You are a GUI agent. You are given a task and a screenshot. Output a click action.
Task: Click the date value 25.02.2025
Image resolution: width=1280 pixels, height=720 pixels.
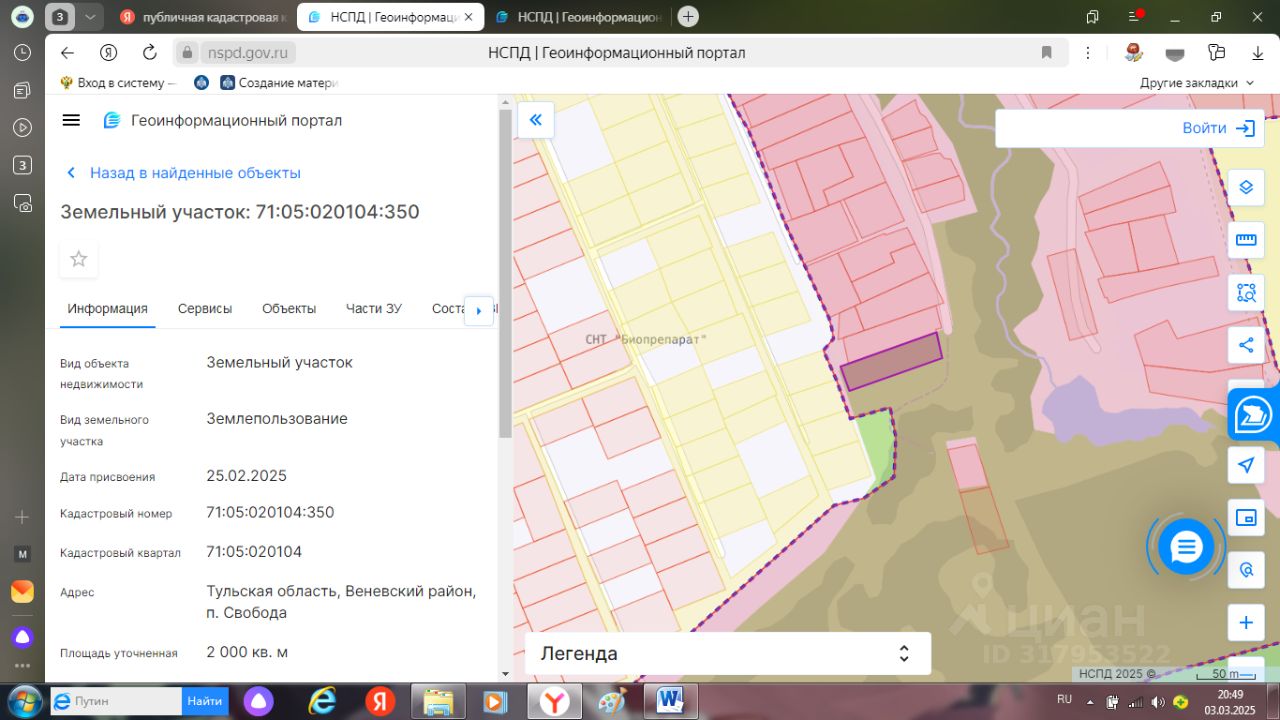(x=246, y=475)
